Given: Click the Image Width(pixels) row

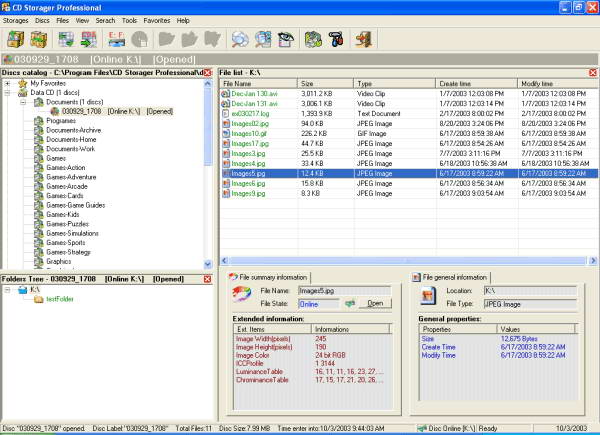Looking at the screenshot, I should click(313, 339).
